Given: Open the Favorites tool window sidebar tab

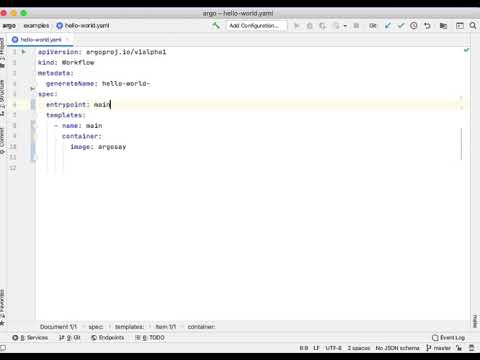Looking at the screenshot, I should tap(2, 307).
